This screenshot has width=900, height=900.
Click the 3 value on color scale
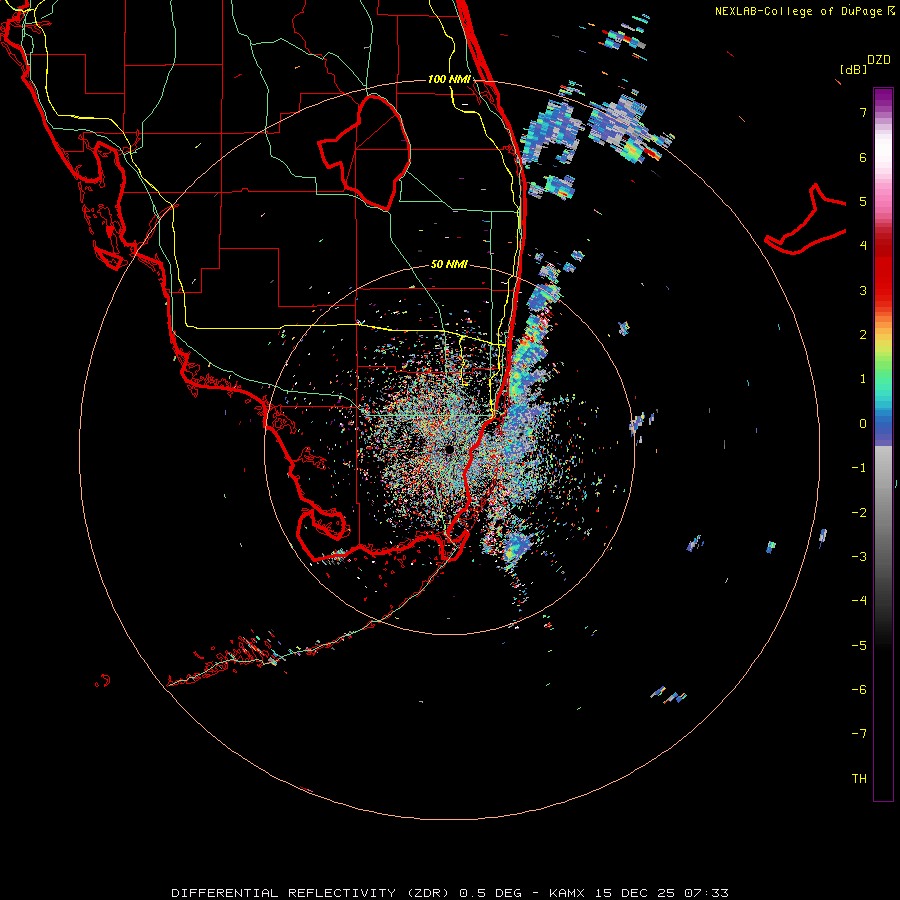click(x=863, y=290)
